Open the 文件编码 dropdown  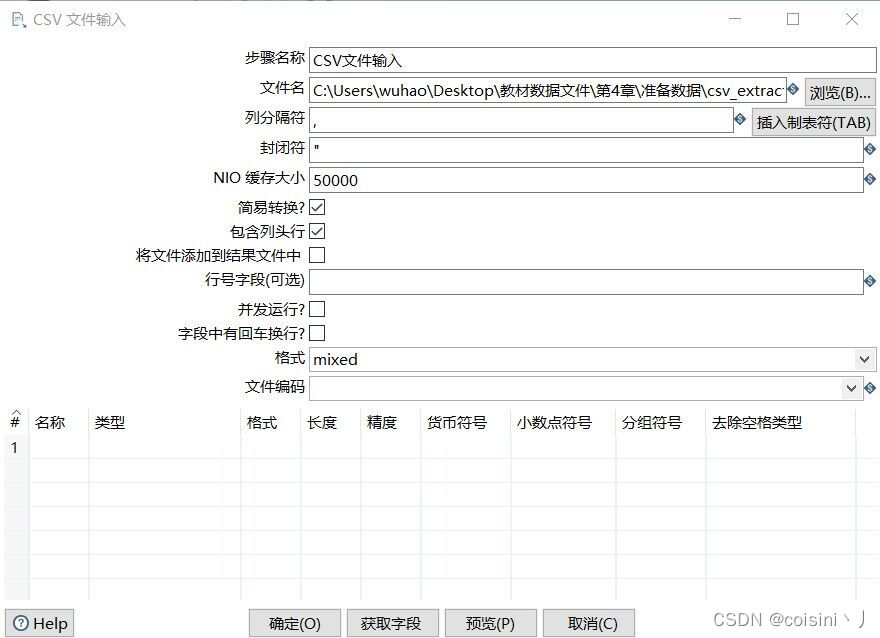[x=850, y=388]
